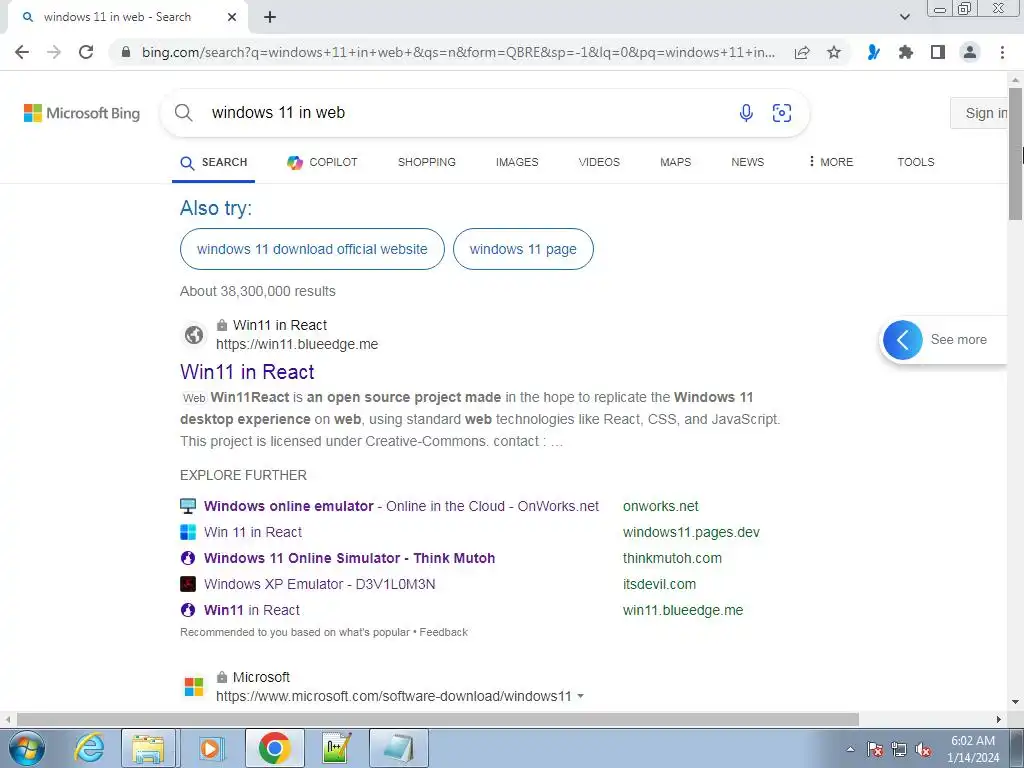Viewport: 1024px width, 768px height.
Task: Click the thinkmutoh.com domain text
Action: tap(672, 558)
